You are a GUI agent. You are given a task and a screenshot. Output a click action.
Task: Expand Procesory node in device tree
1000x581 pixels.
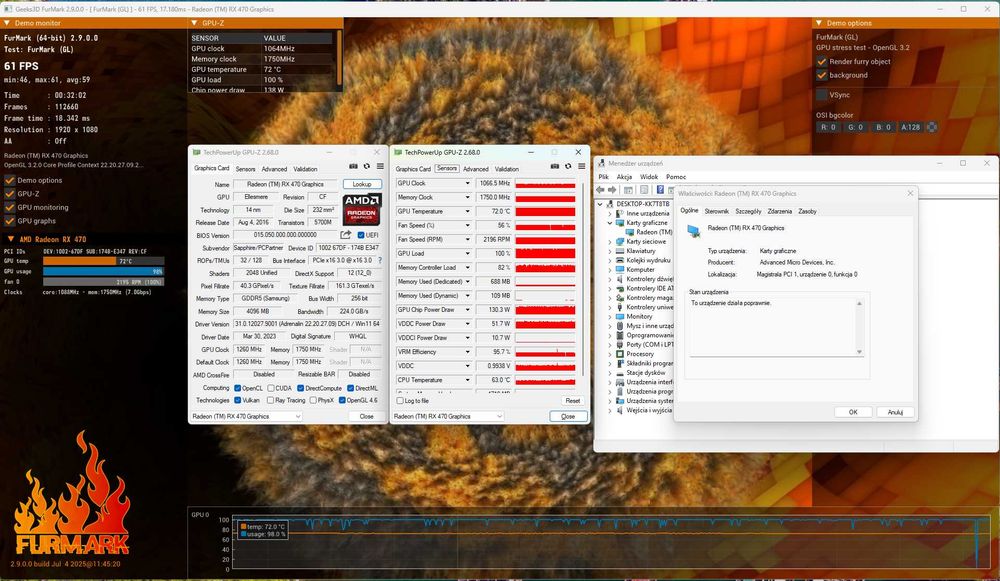(610, 354)
